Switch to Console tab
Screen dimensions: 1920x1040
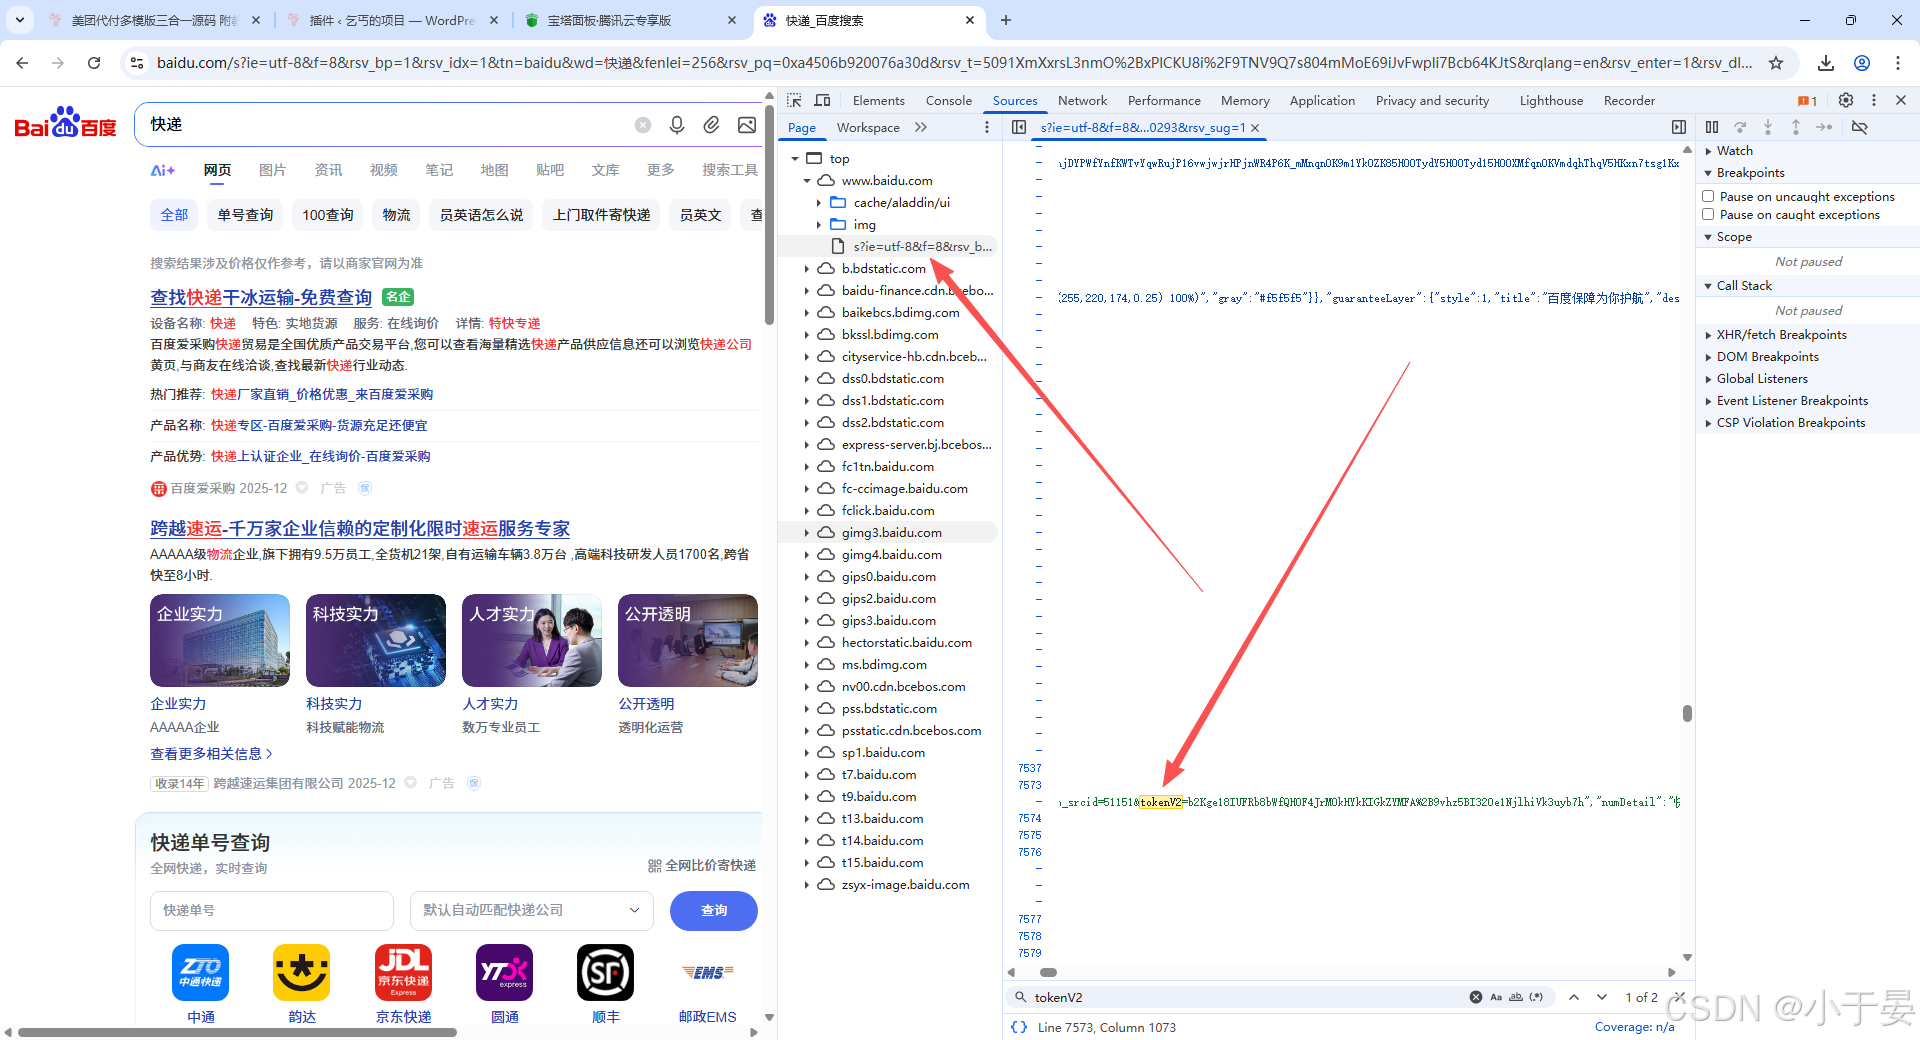click(948, 100)
